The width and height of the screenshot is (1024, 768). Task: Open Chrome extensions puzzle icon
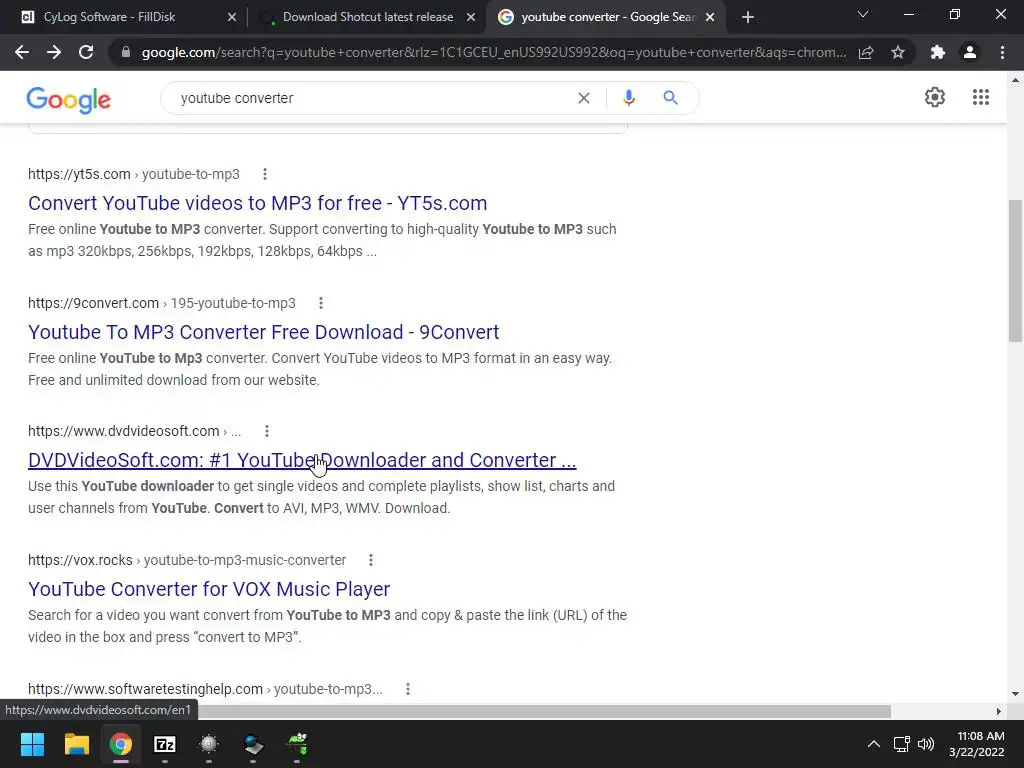pyautogui.click(x=938, y=52)
